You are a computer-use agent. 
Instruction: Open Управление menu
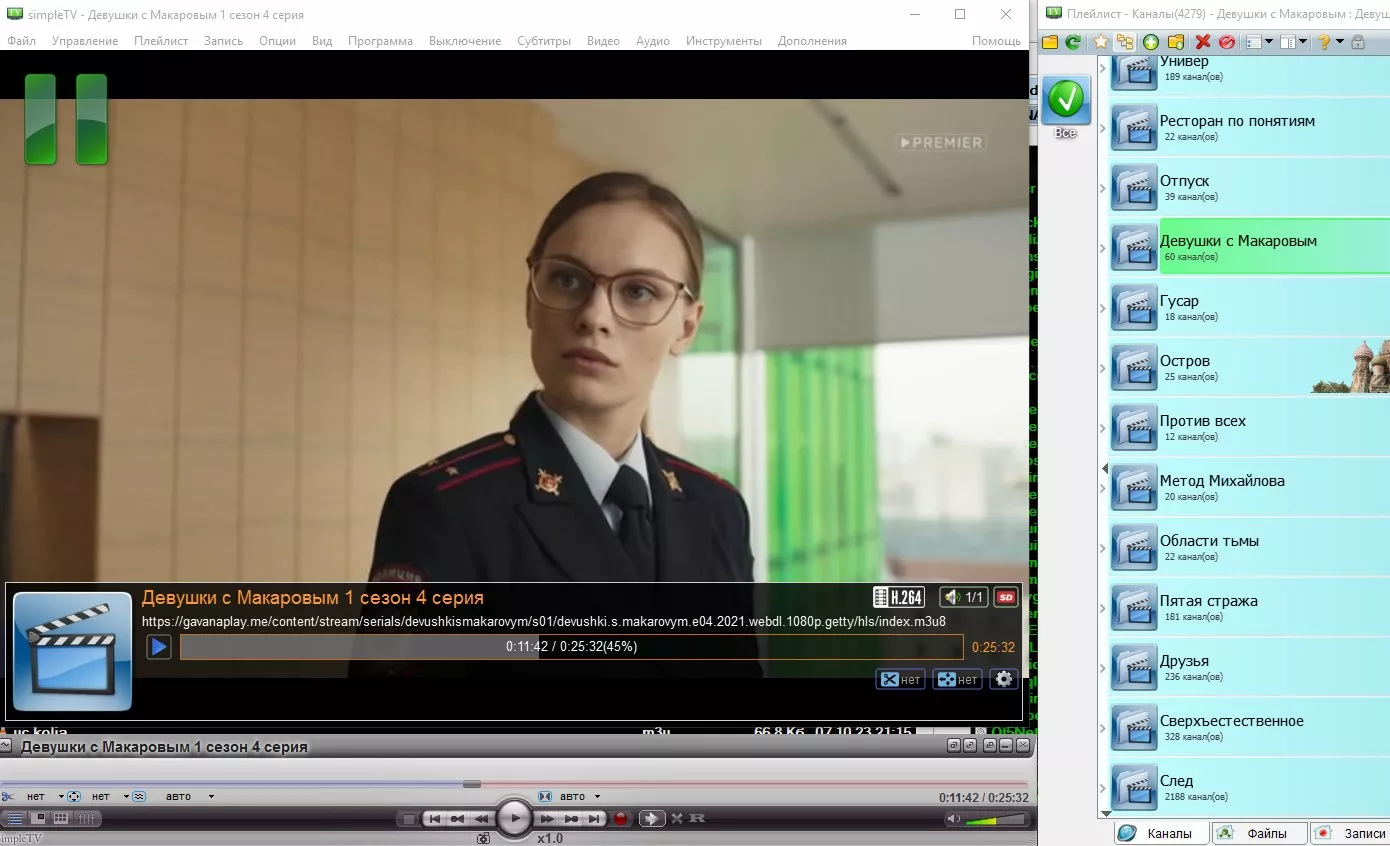coord(85,41)
